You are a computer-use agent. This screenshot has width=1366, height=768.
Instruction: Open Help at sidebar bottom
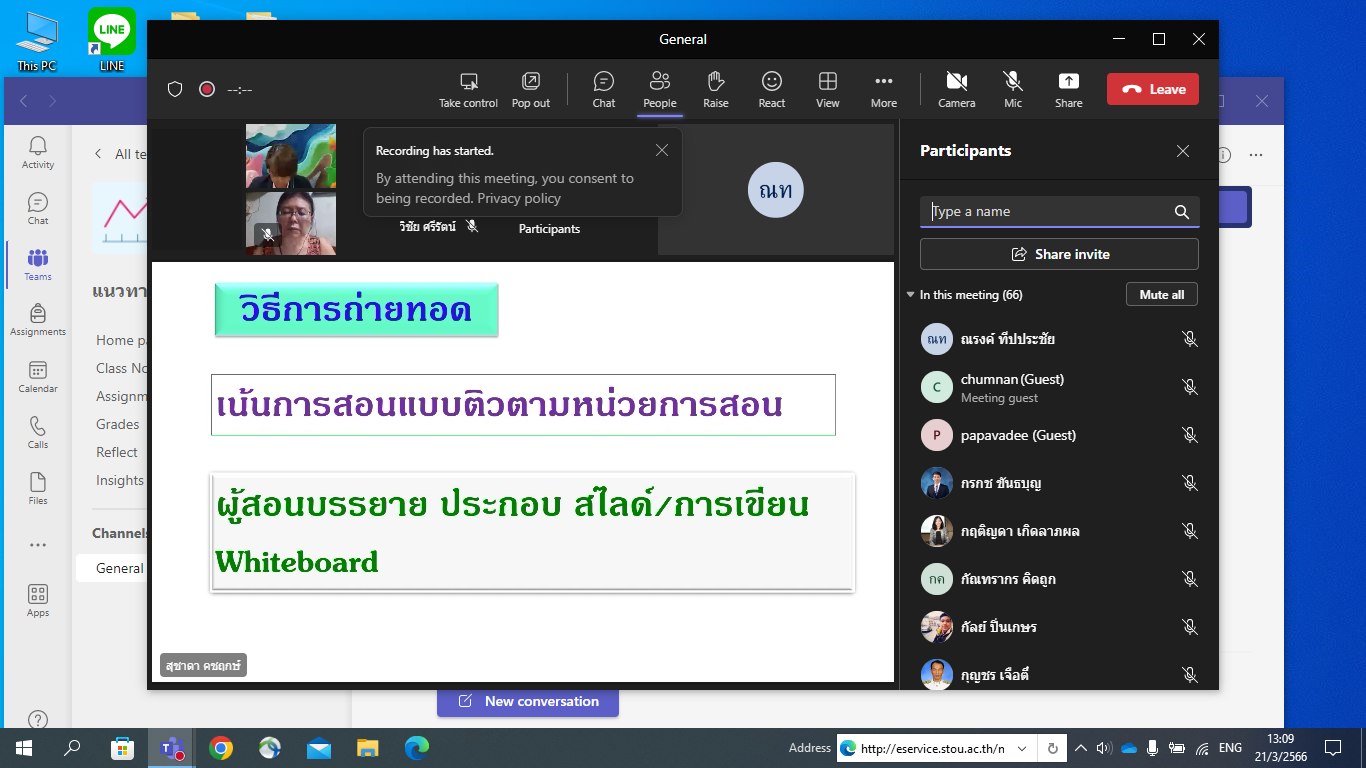(38, 719)
